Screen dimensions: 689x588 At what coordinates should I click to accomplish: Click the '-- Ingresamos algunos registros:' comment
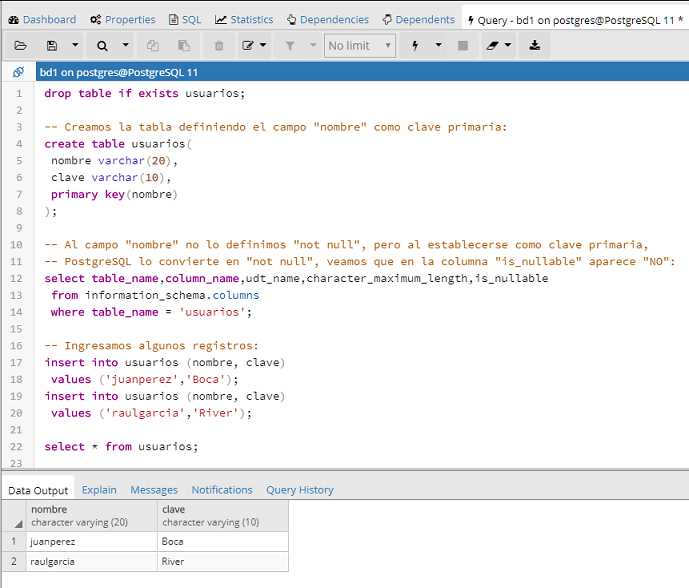tap(152, 346)
